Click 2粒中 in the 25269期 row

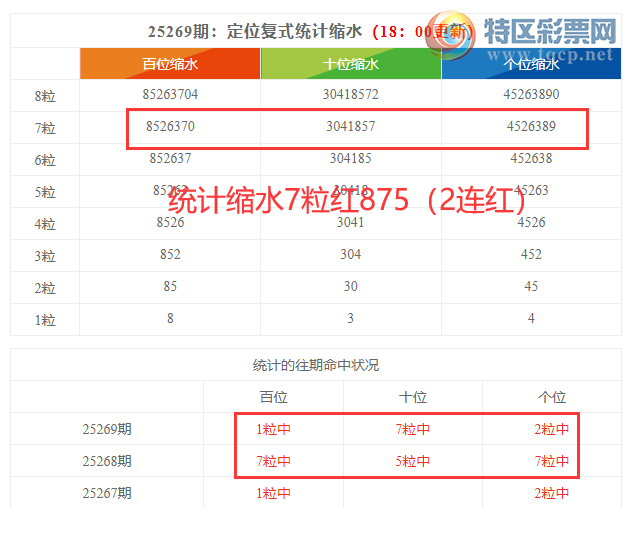tap(552, 429)
